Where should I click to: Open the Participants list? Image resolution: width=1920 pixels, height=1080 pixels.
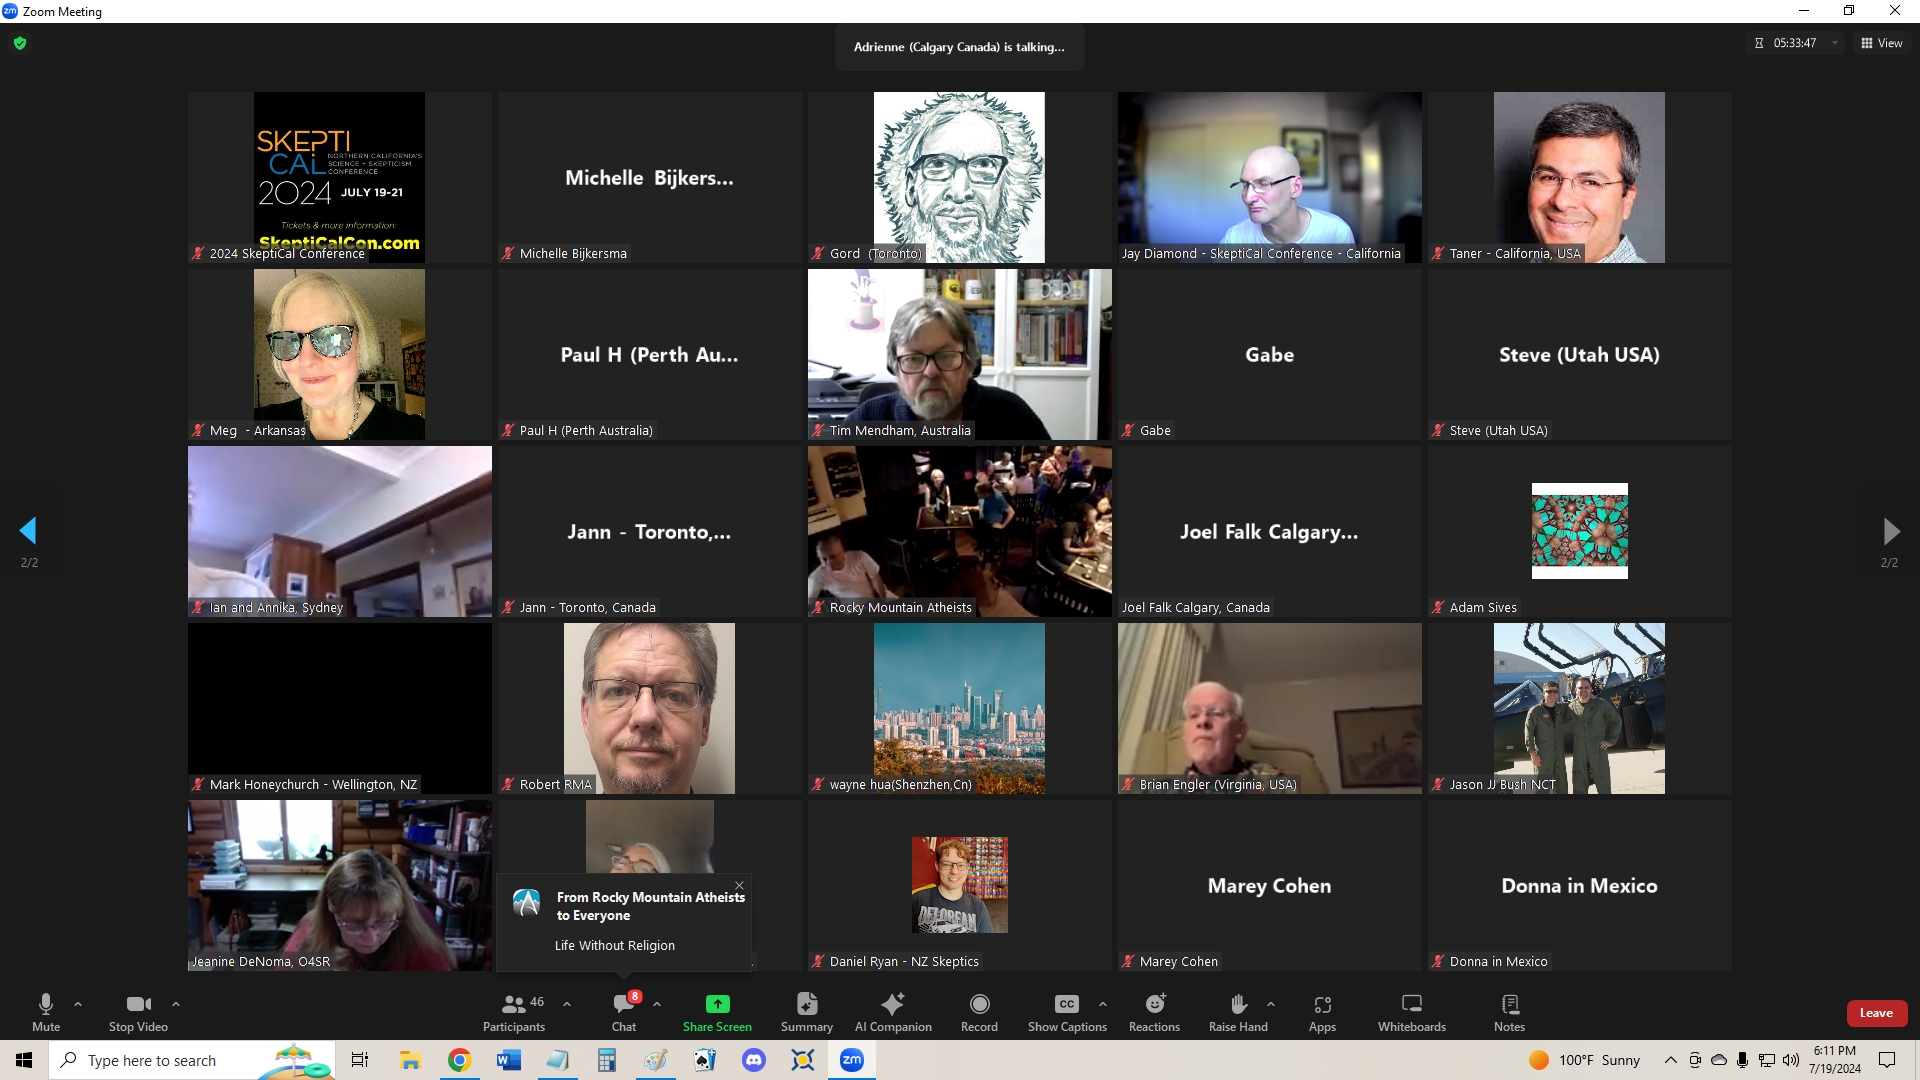514,1005
